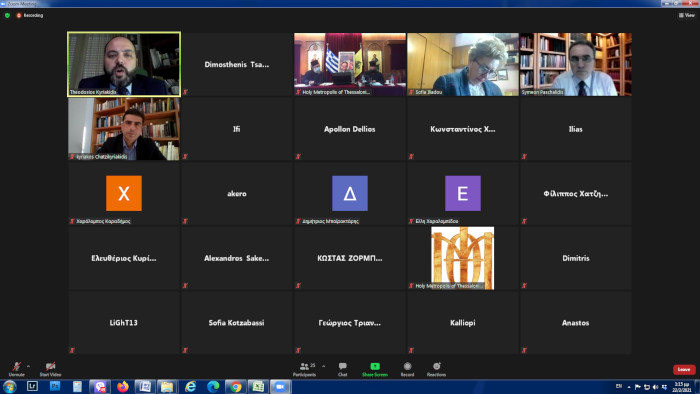This screenshot has height=394, width=700.
Task: Select Theodosios Kyriakidis video tile
Action: point(124,64)
